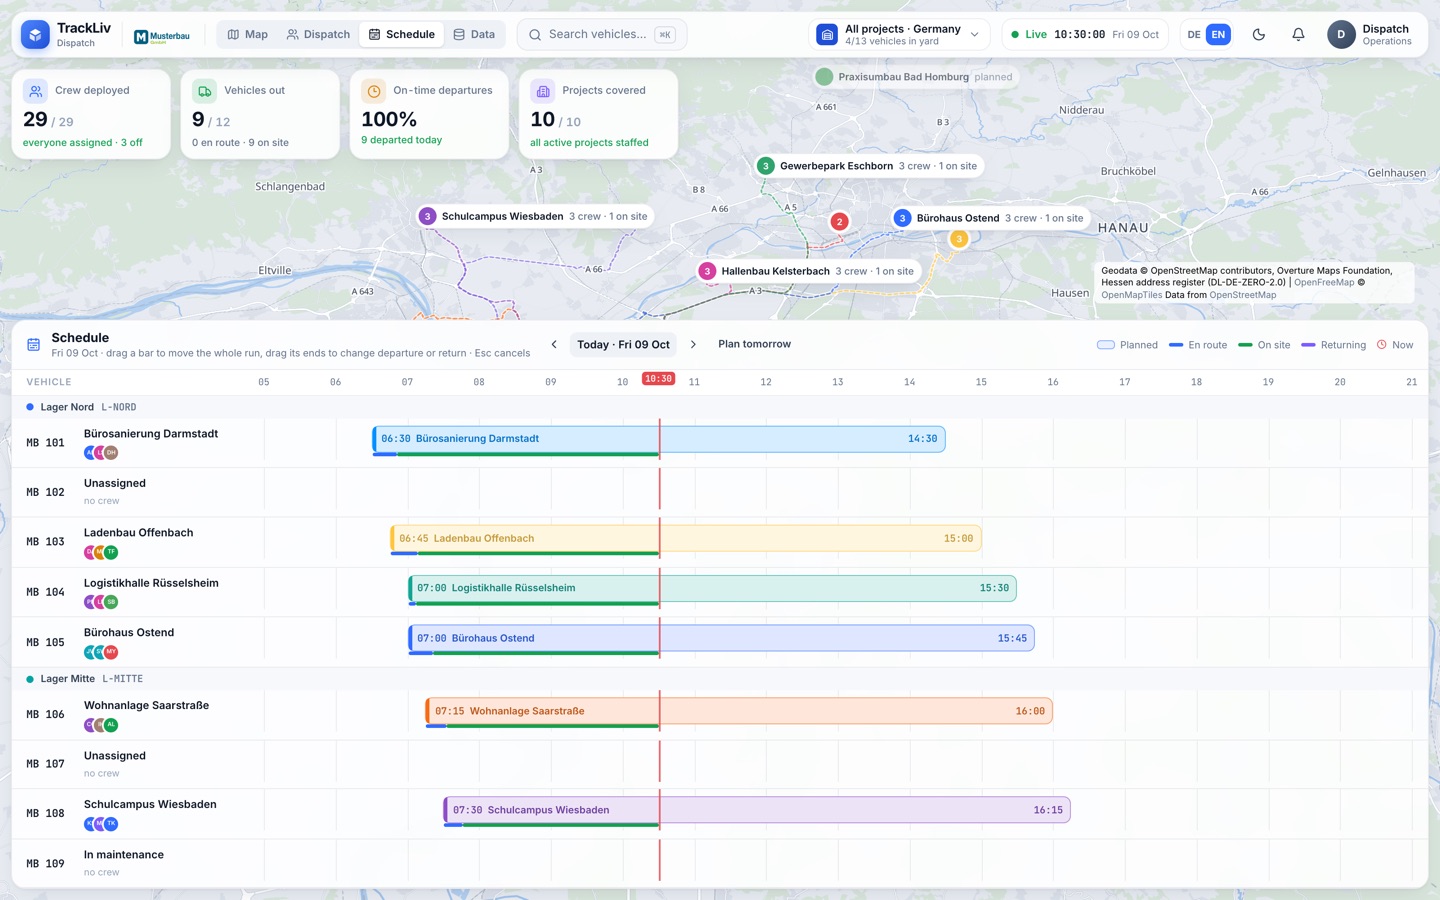Click the Crew deployed card icon
Image resolution: width=1440 pixels, height=900 pixels.
(x=35, y=91)
